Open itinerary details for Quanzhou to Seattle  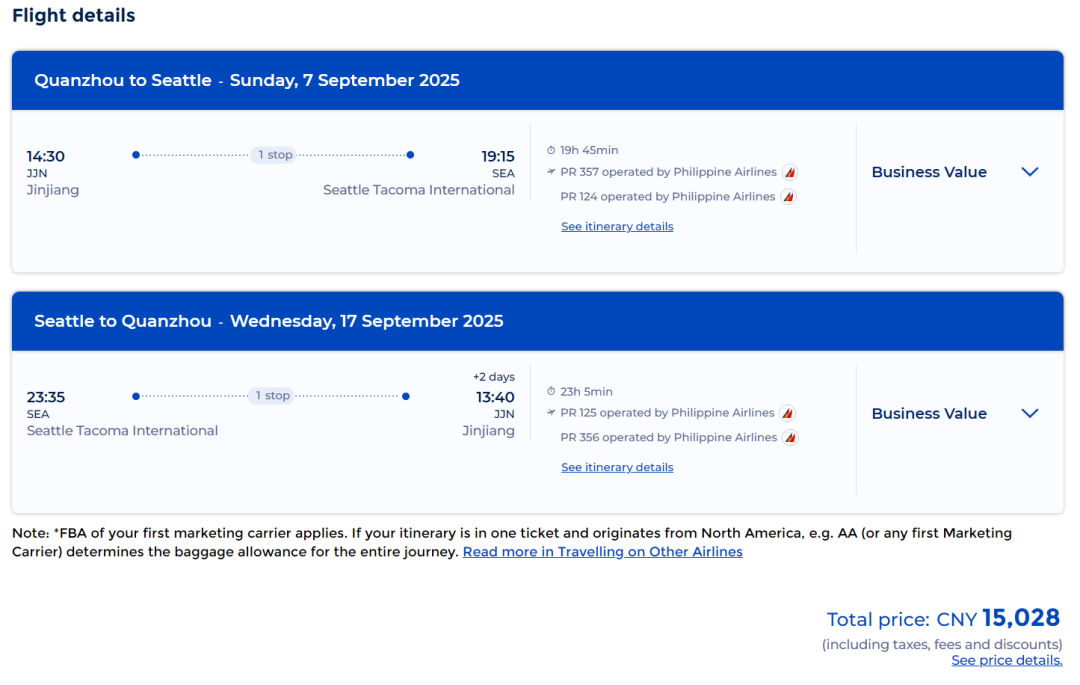617,227
